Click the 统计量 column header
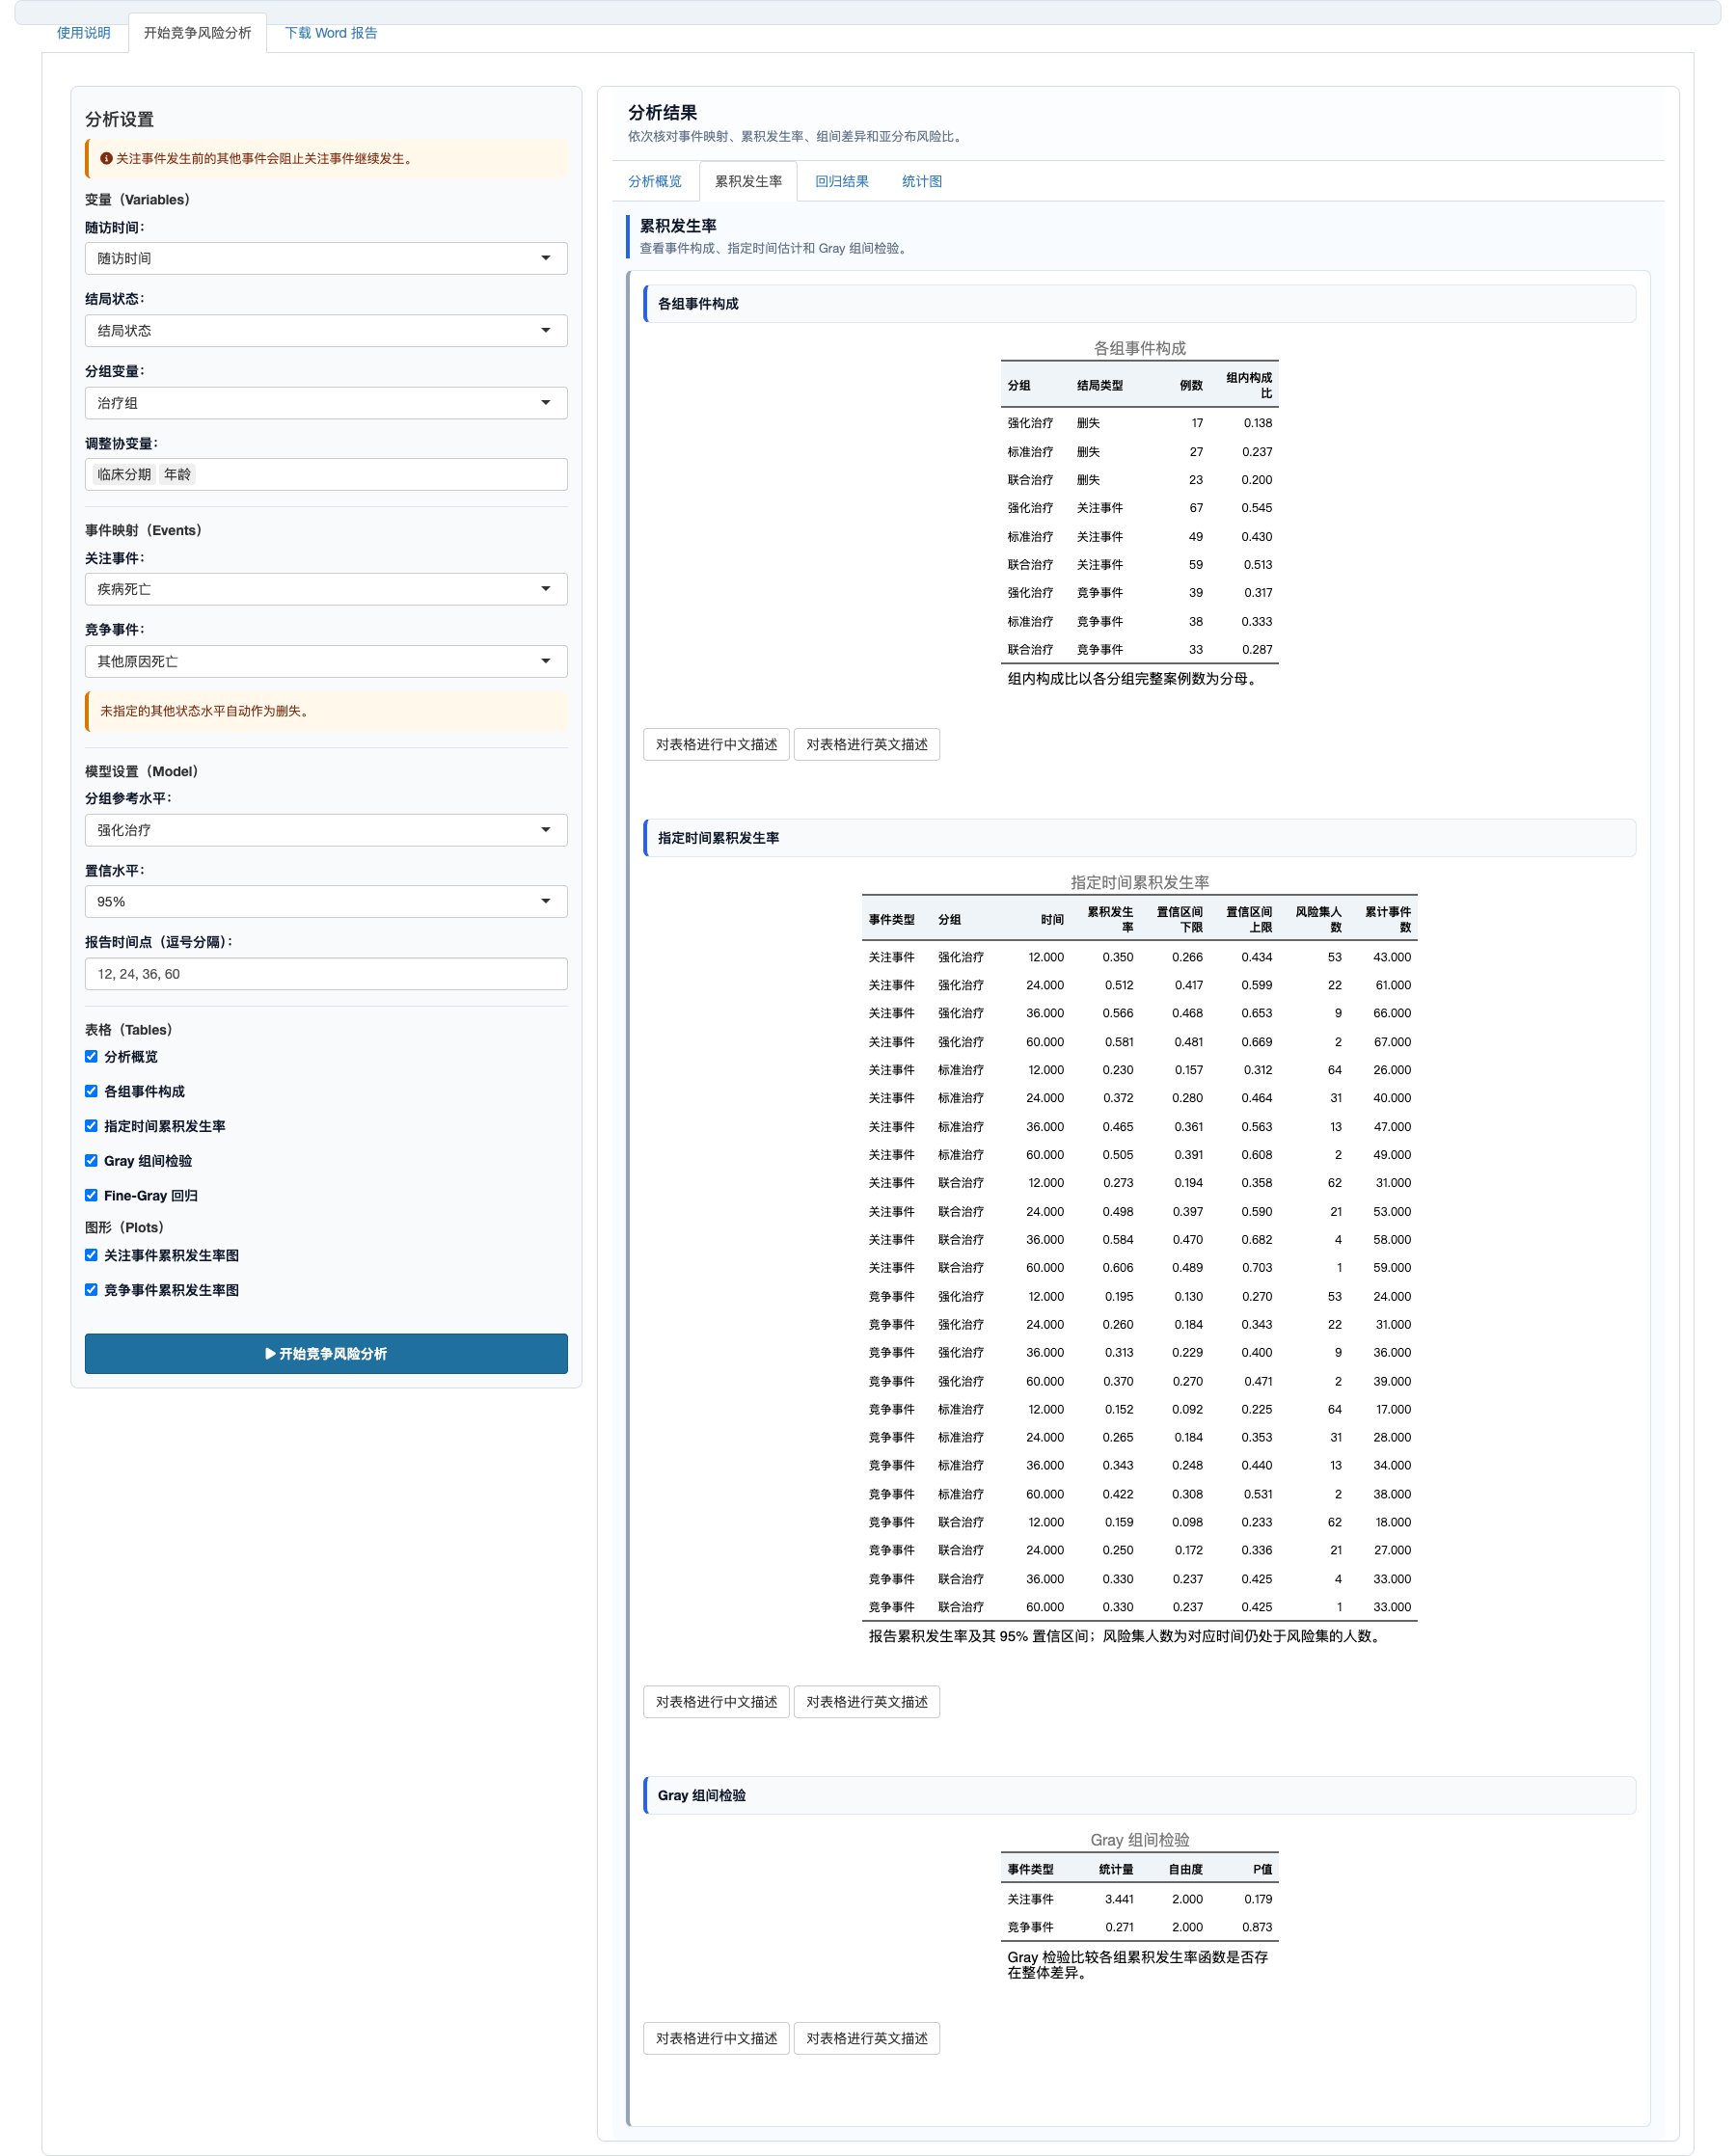The image size is (1736, 2156). tap(1116, 1869)
